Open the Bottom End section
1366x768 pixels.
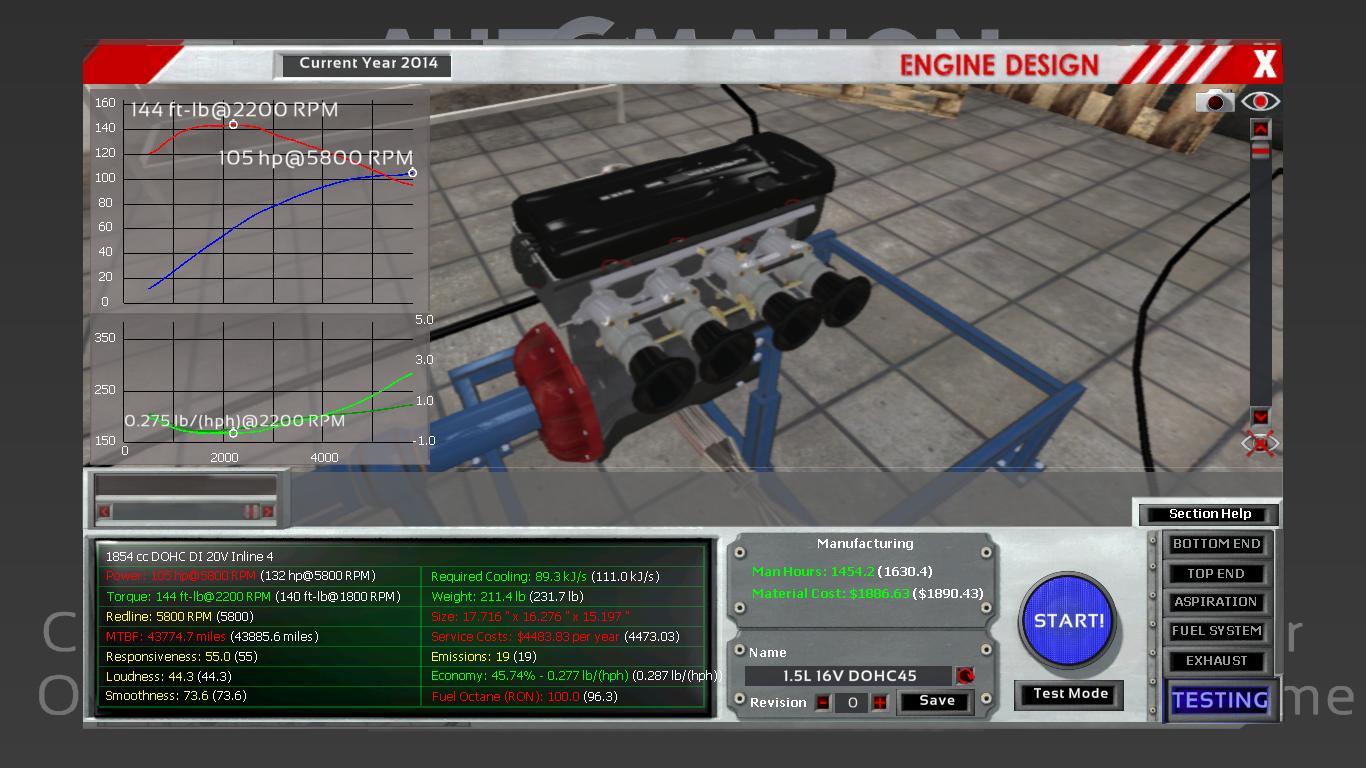(1216, 544)
